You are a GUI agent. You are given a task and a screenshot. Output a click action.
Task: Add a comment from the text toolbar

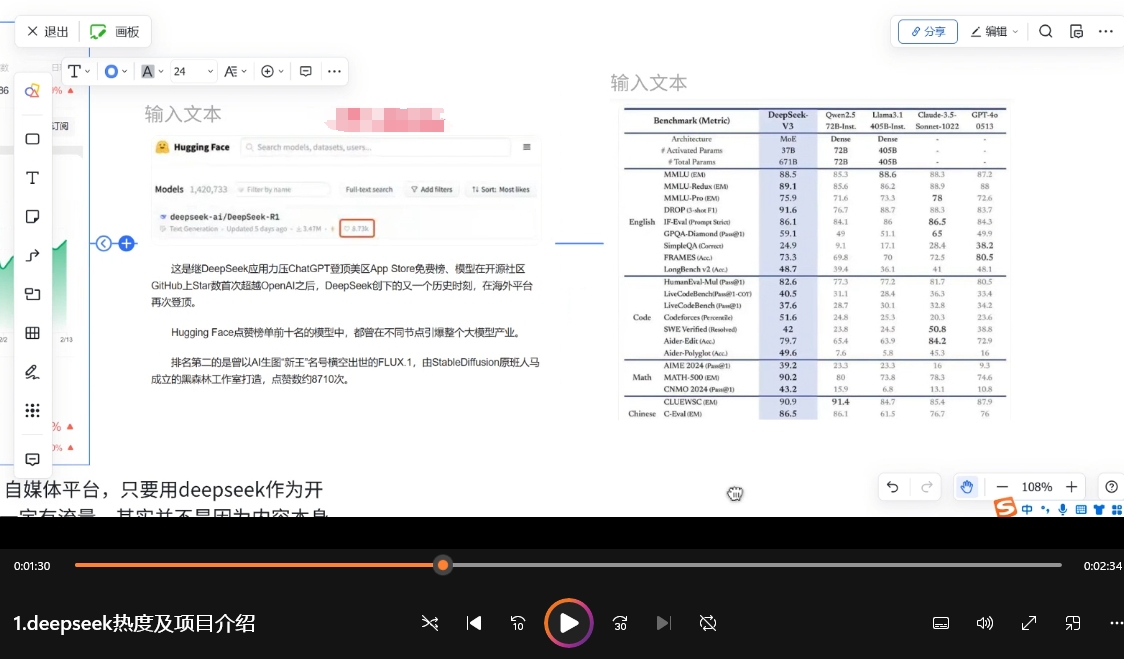tap(305, 71)
